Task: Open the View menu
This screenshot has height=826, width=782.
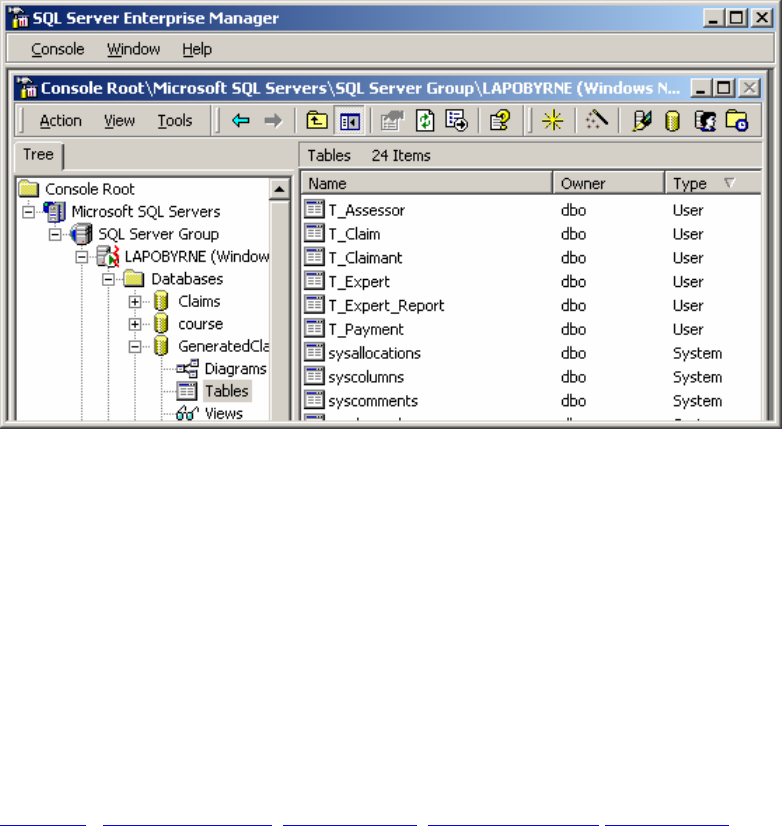Action: (119, 121)
